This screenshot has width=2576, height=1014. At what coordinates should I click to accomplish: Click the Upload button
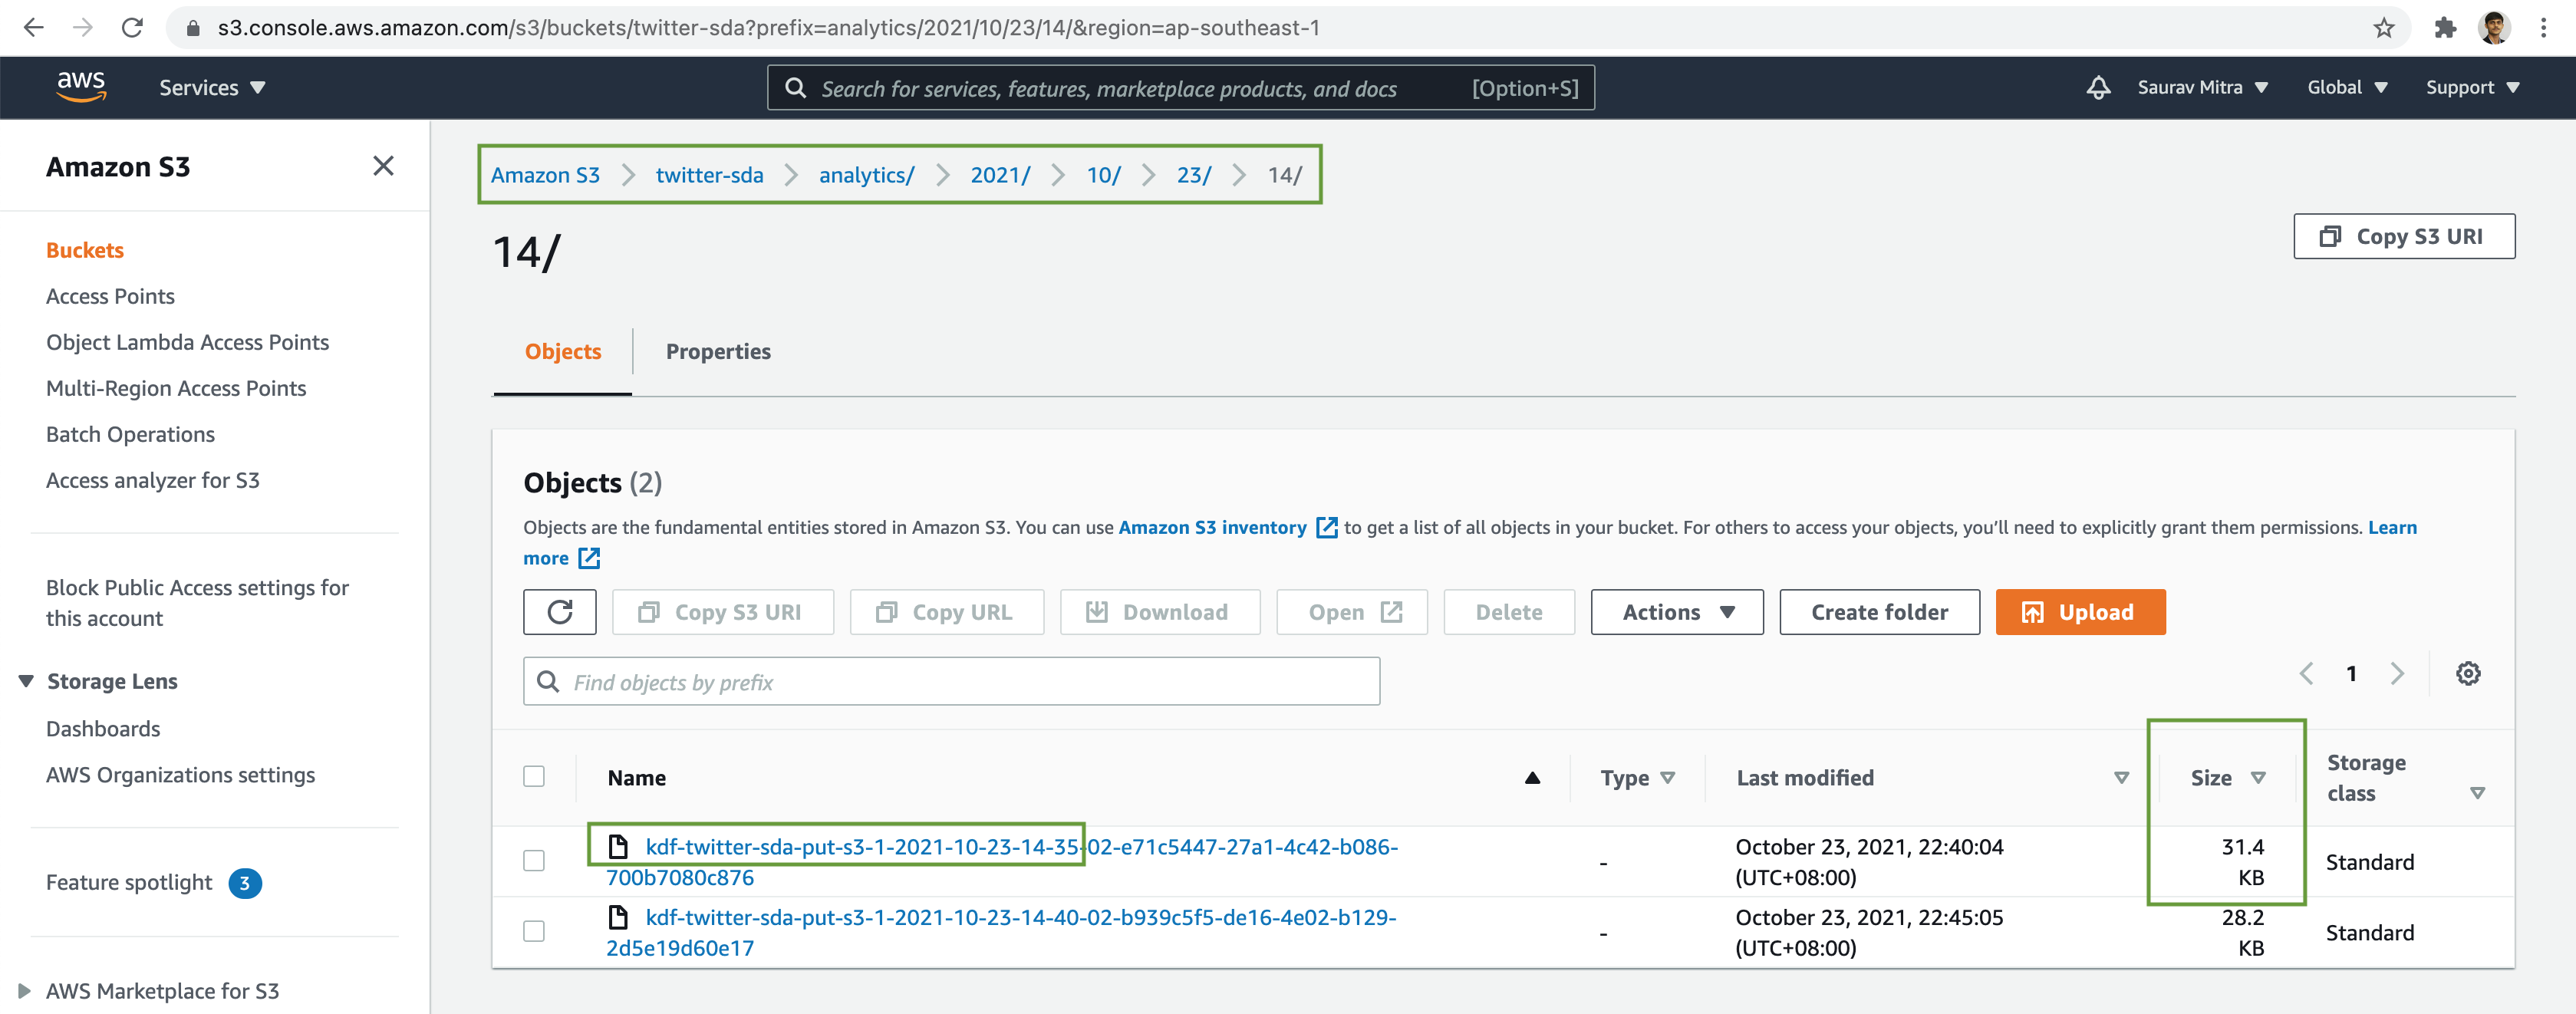click(x=2080, y=612)
